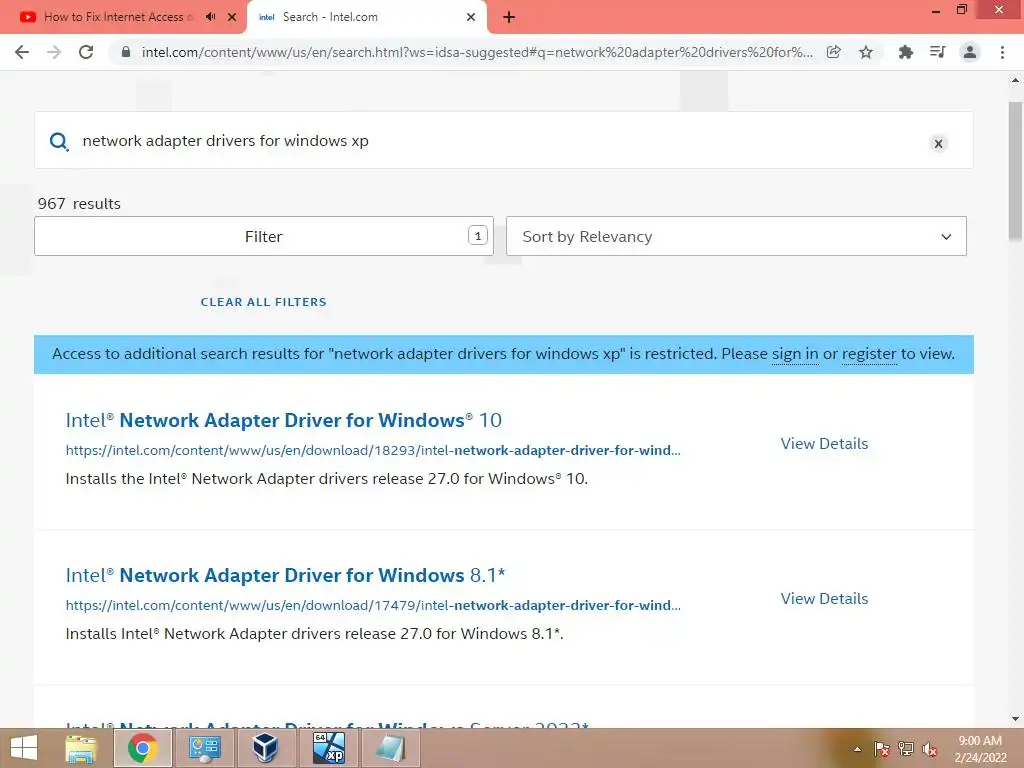Click the scrollbar up arrow

tap(1016, 80)
